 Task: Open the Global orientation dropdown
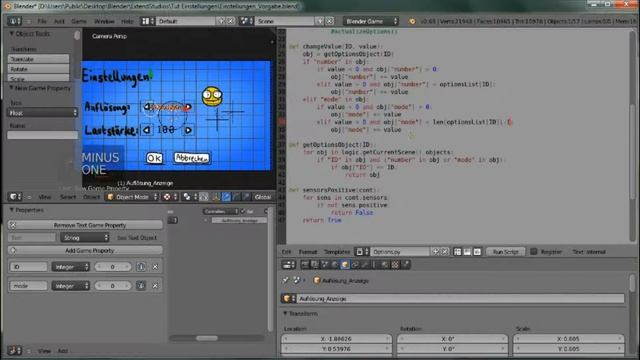point(262,197)
